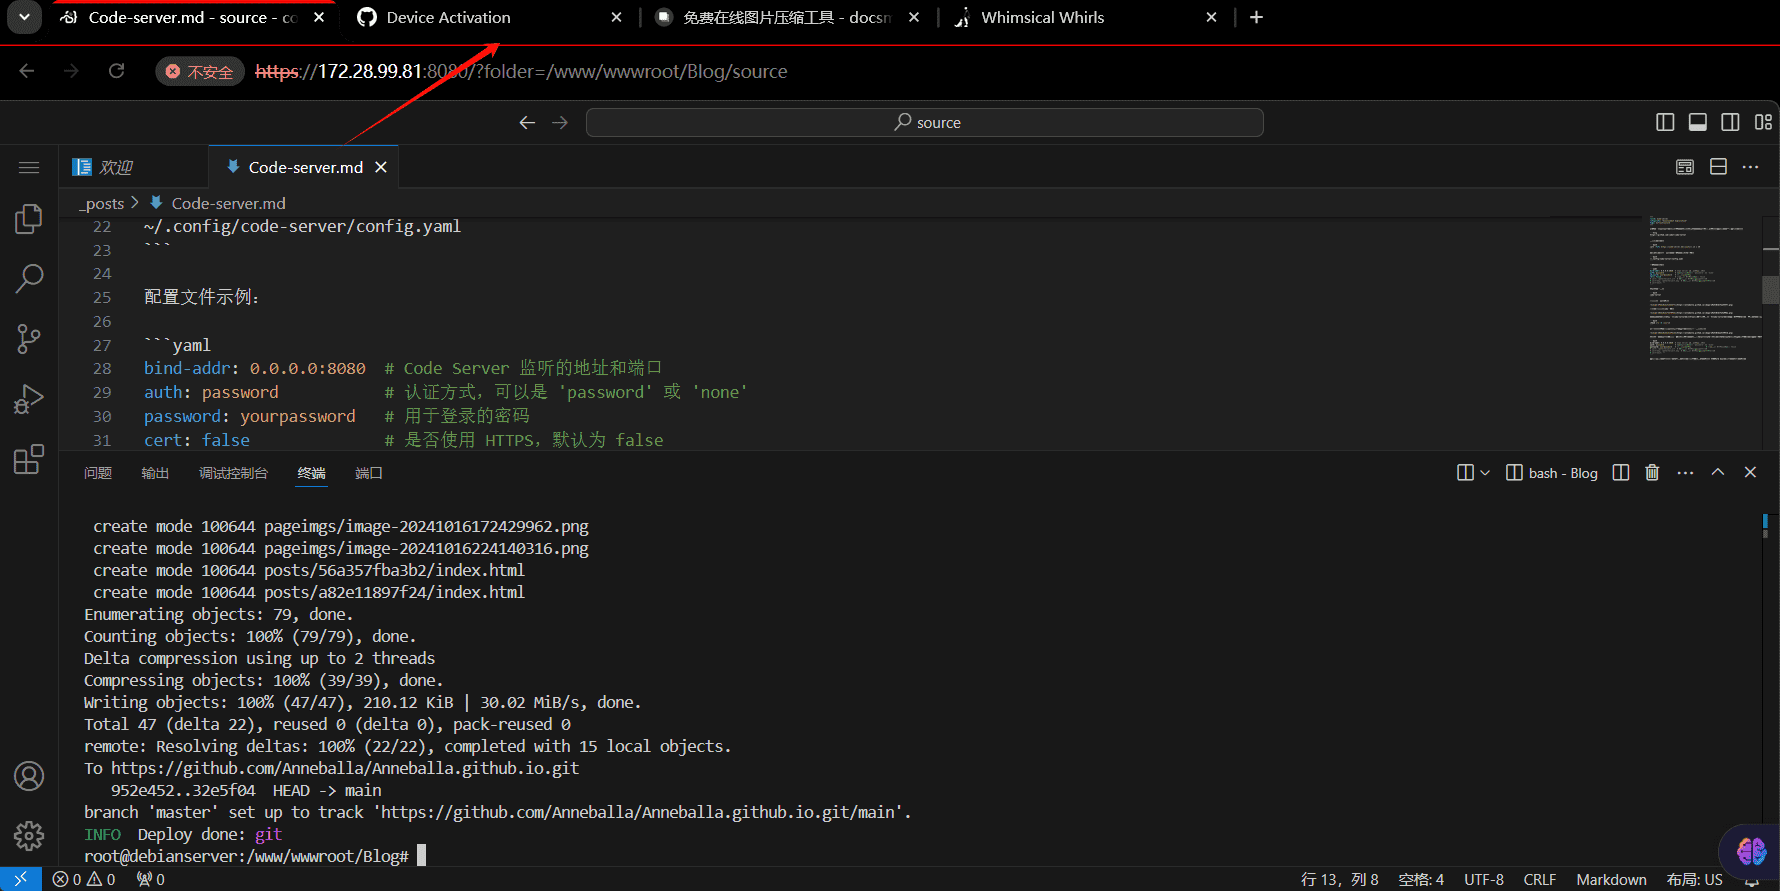This screenshot has width=1780, height=891.
Task: Open the Manage gear menu
Action: click(29, 835)
